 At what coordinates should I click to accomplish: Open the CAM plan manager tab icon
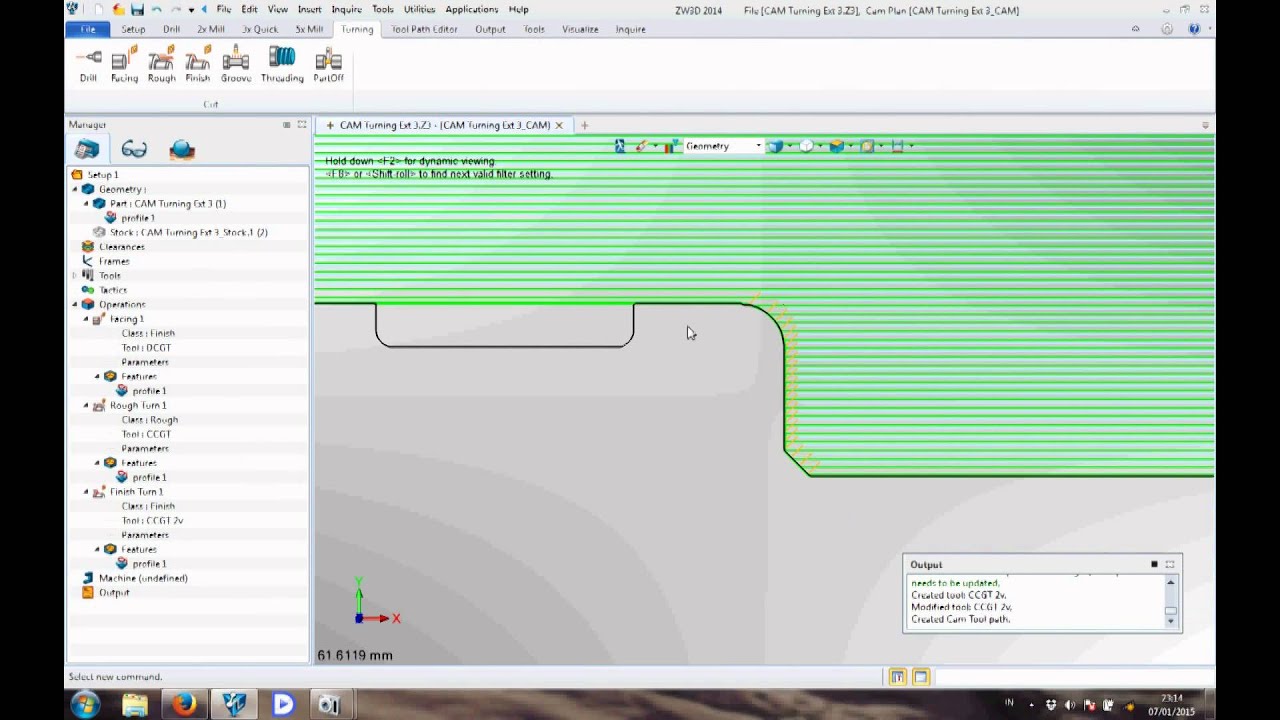point(87,150)
